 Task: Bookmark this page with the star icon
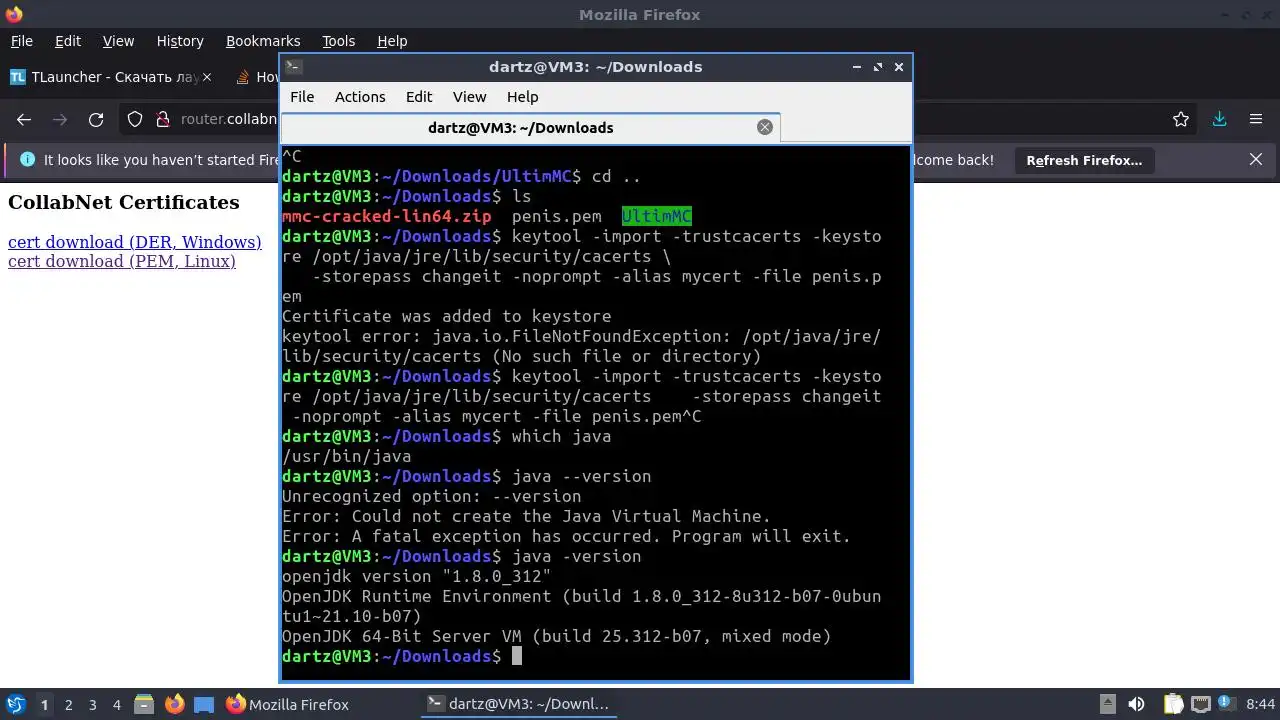coord(1181,120)
